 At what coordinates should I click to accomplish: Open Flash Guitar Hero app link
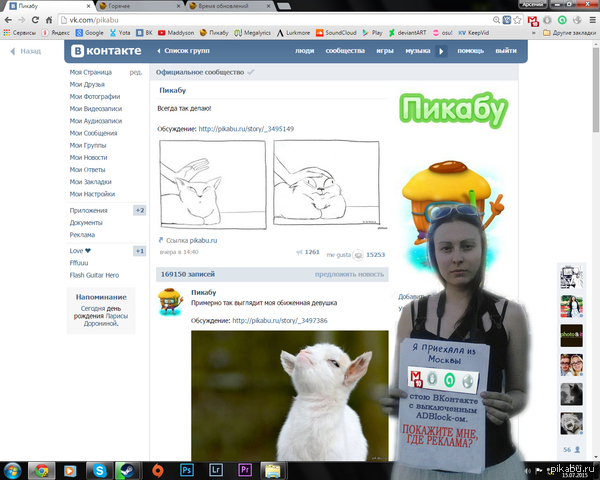(x=94, y=275)
